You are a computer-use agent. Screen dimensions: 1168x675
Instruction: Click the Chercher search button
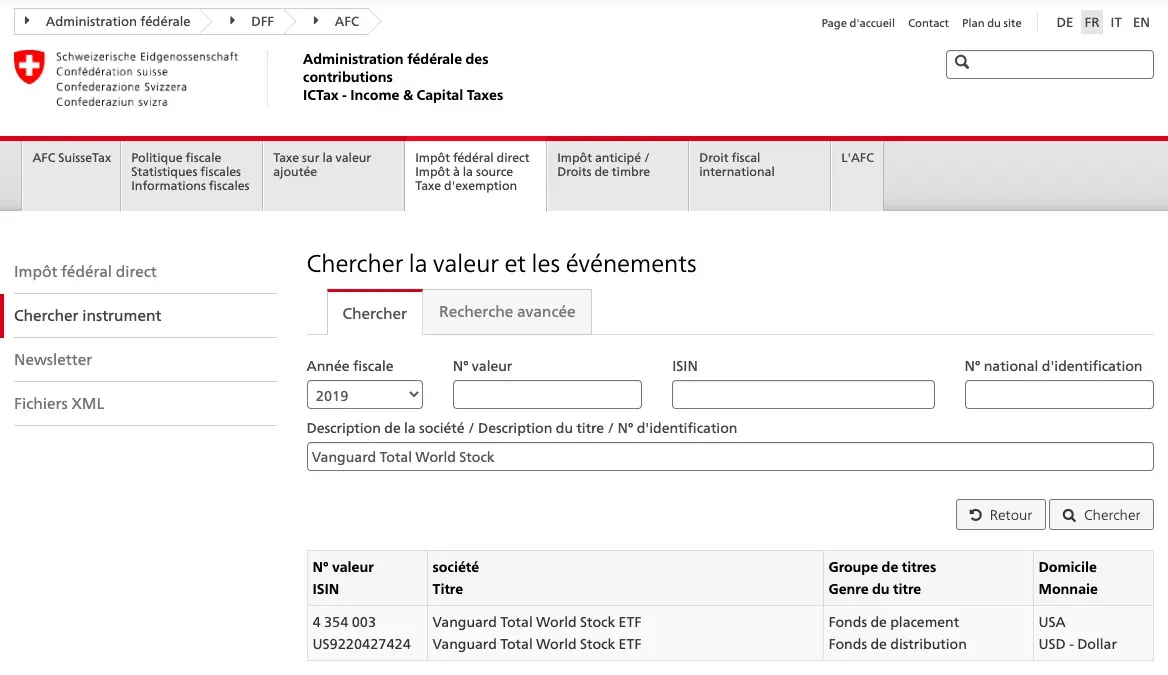pos(1101,515)
